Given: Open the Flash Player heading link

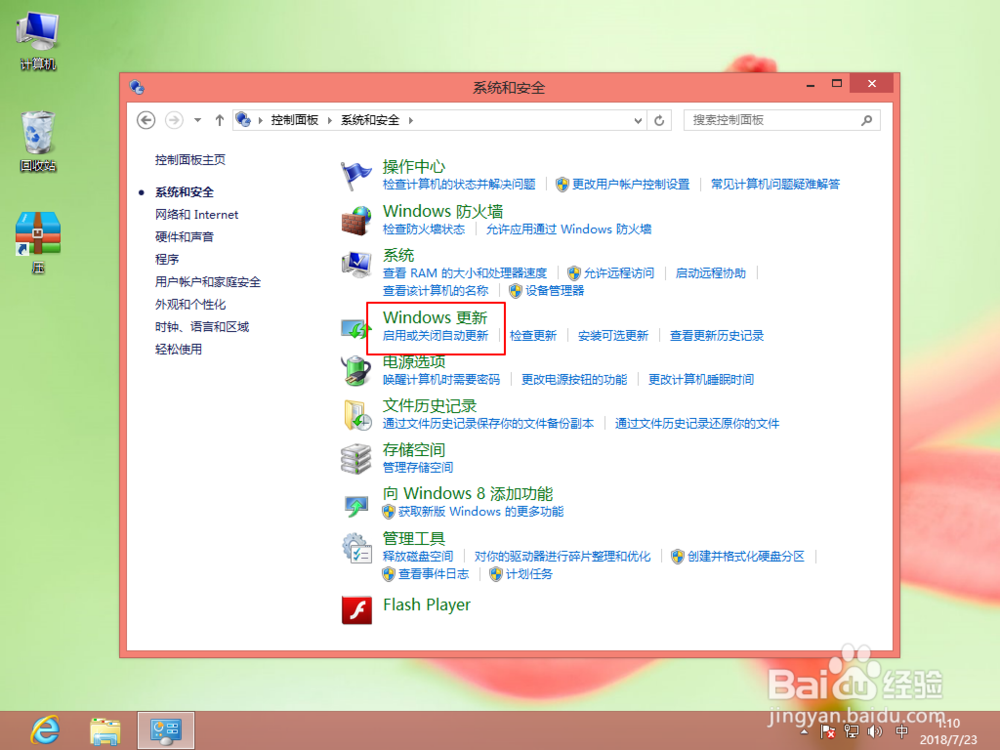Looking at the screenshot, I should click(x=427, y=605).
